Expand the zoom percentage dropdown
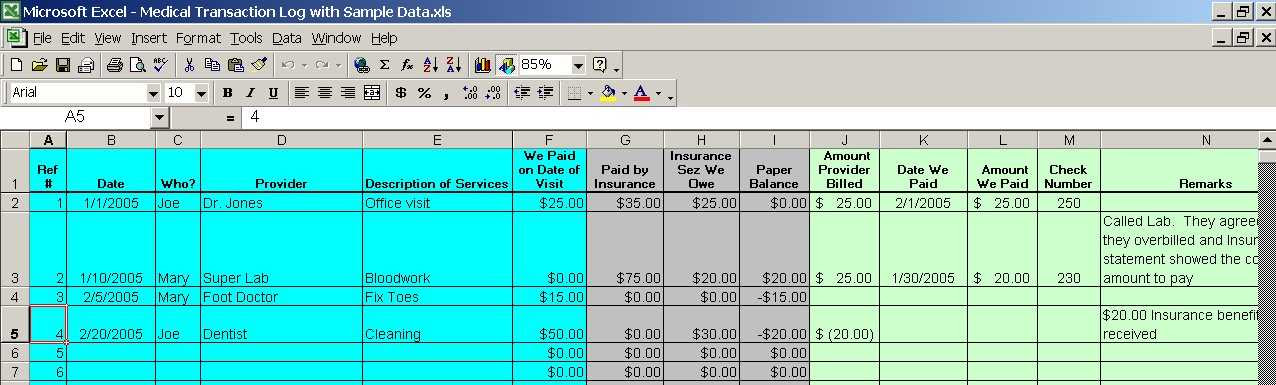Viewport: 1276px width, 385px height. tap(578, 65)
